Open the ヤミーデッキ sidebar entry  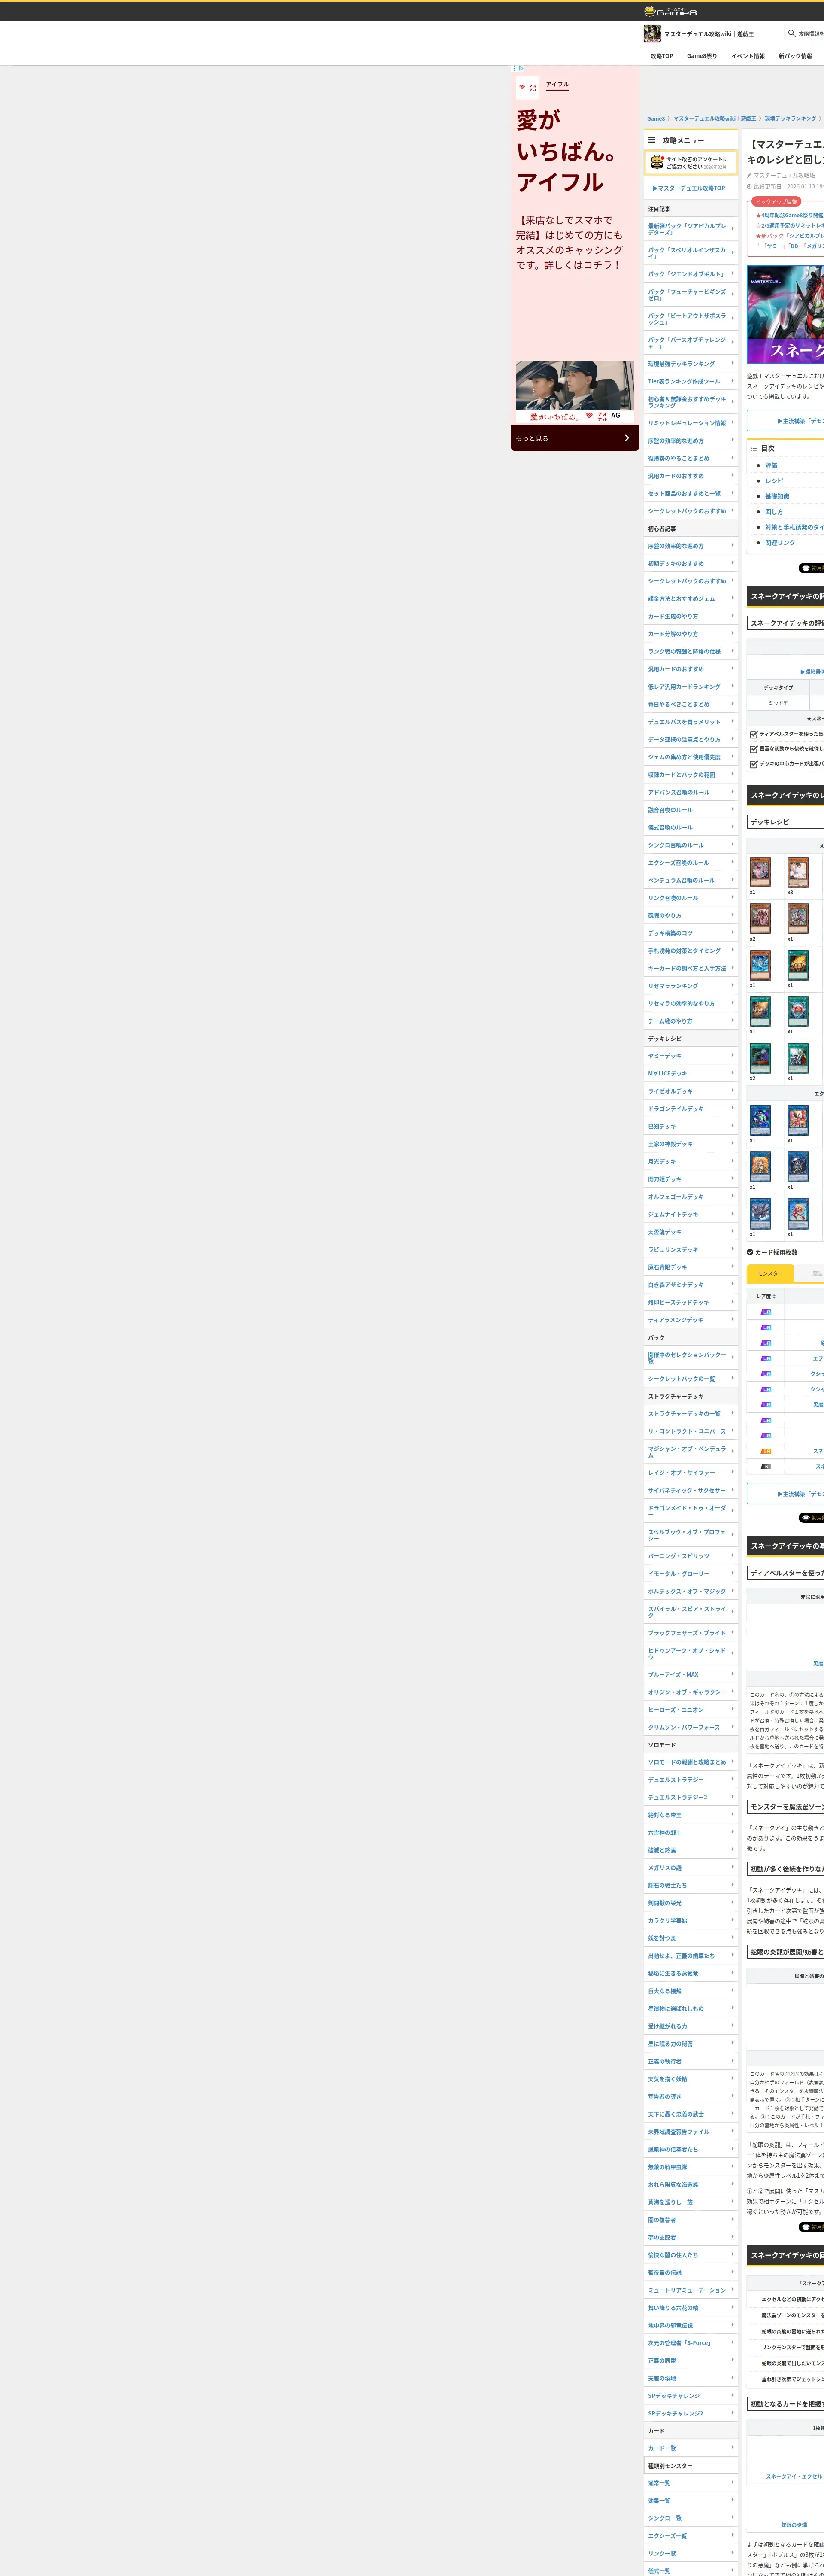pyautogui.click(x=665, y=1056)
